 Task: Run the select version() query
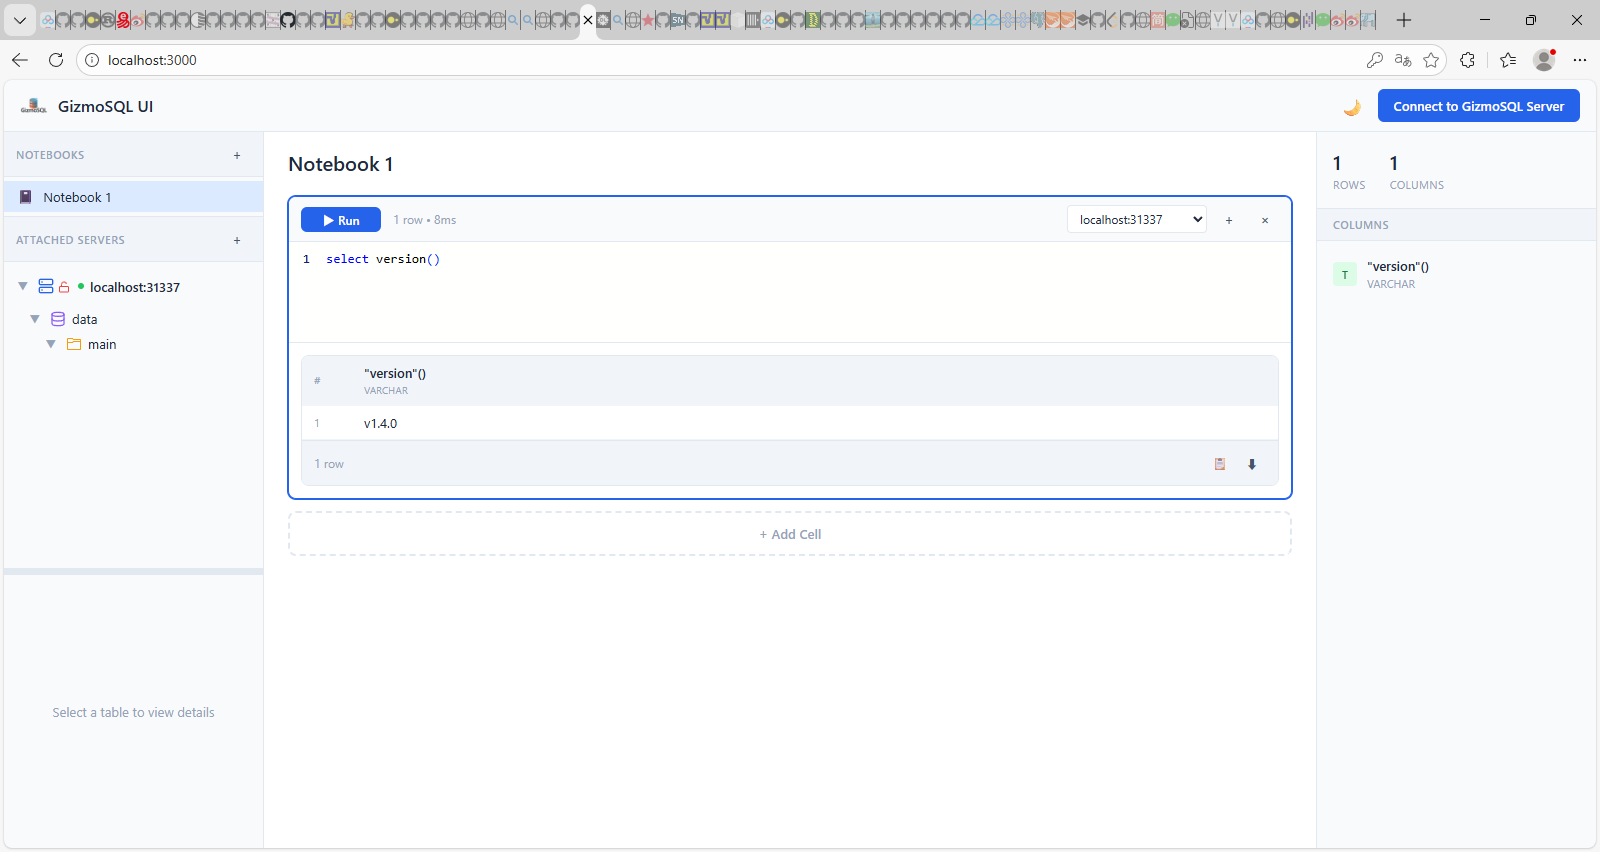pos(341,220)
